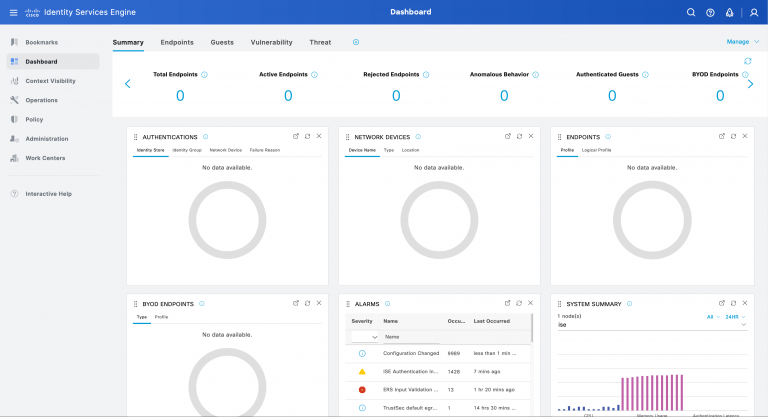
Task: Click info icon beside System Summary title
Action: coord(629,304)
